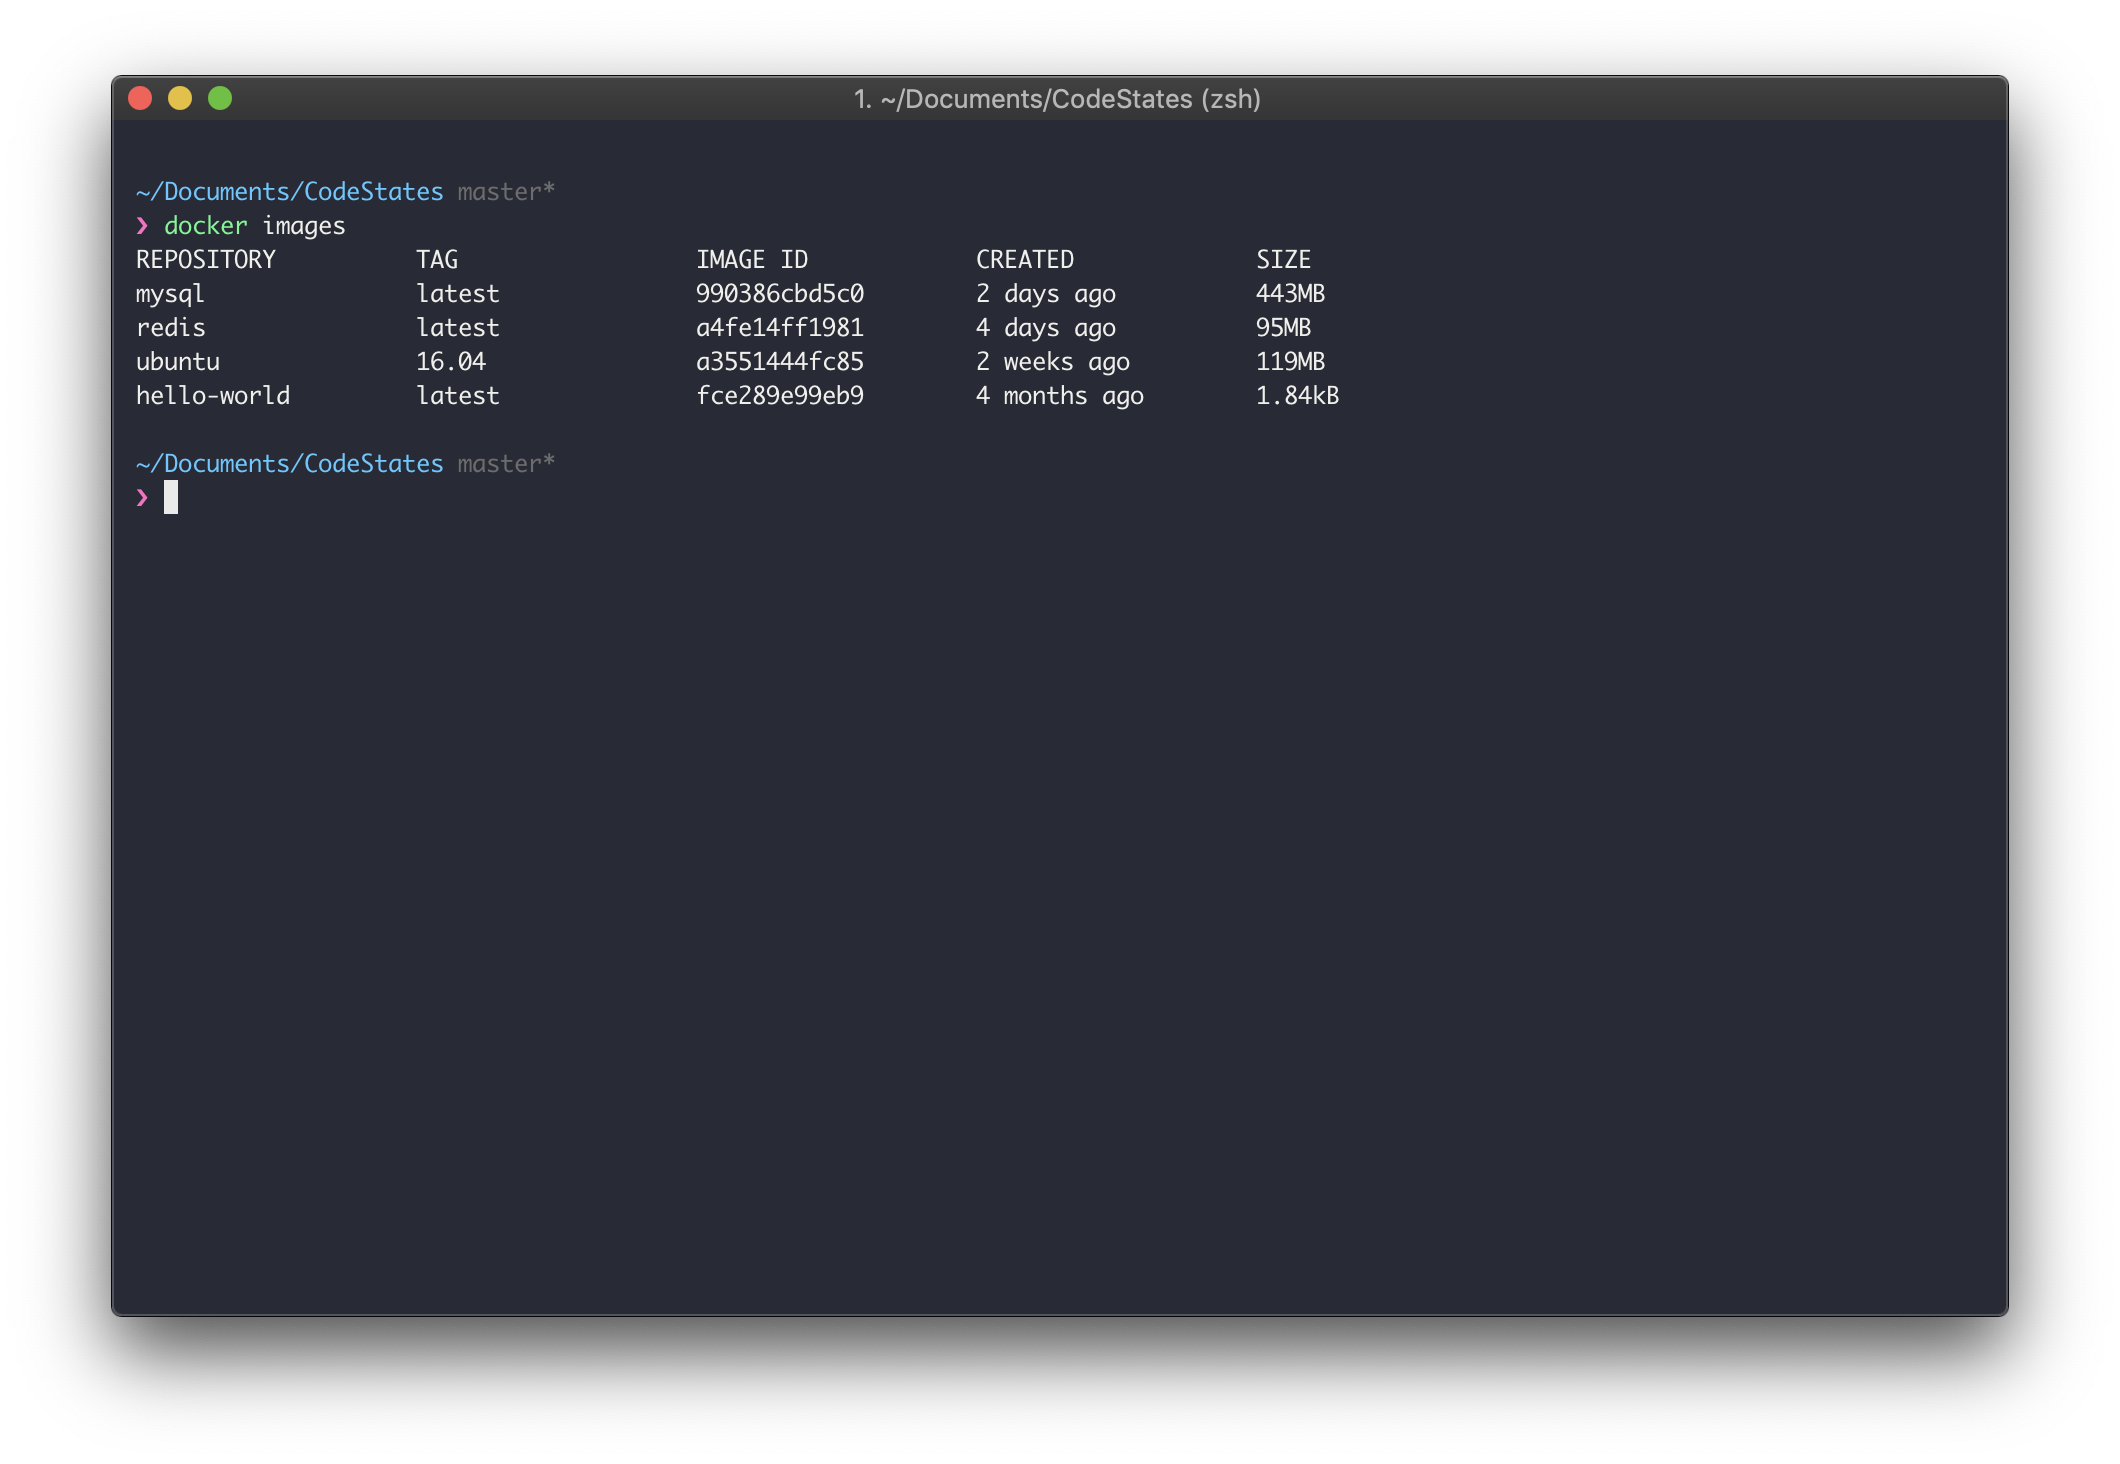The height and width of the screenshot is (1464, 2120).
Task: Click the 1.84kB size value
Action: [x=1297, y=396]
